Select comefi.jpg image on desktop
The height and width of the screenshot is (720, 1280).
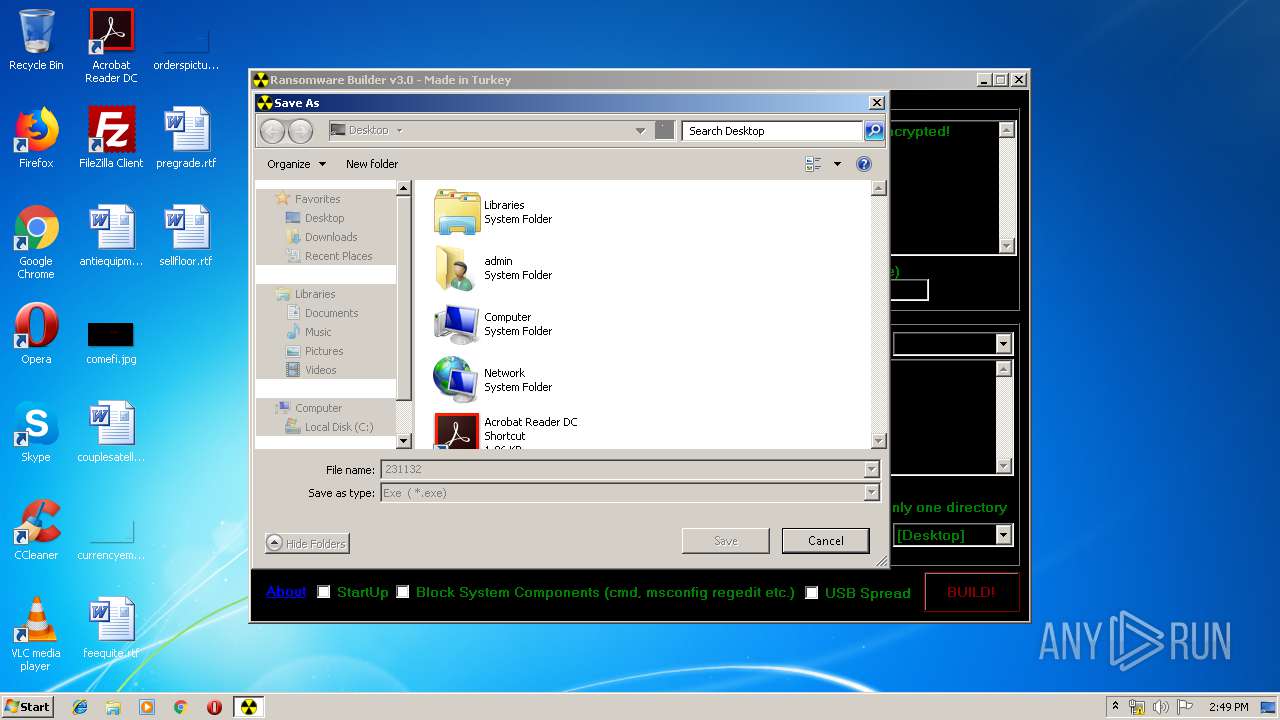(111, 342)
